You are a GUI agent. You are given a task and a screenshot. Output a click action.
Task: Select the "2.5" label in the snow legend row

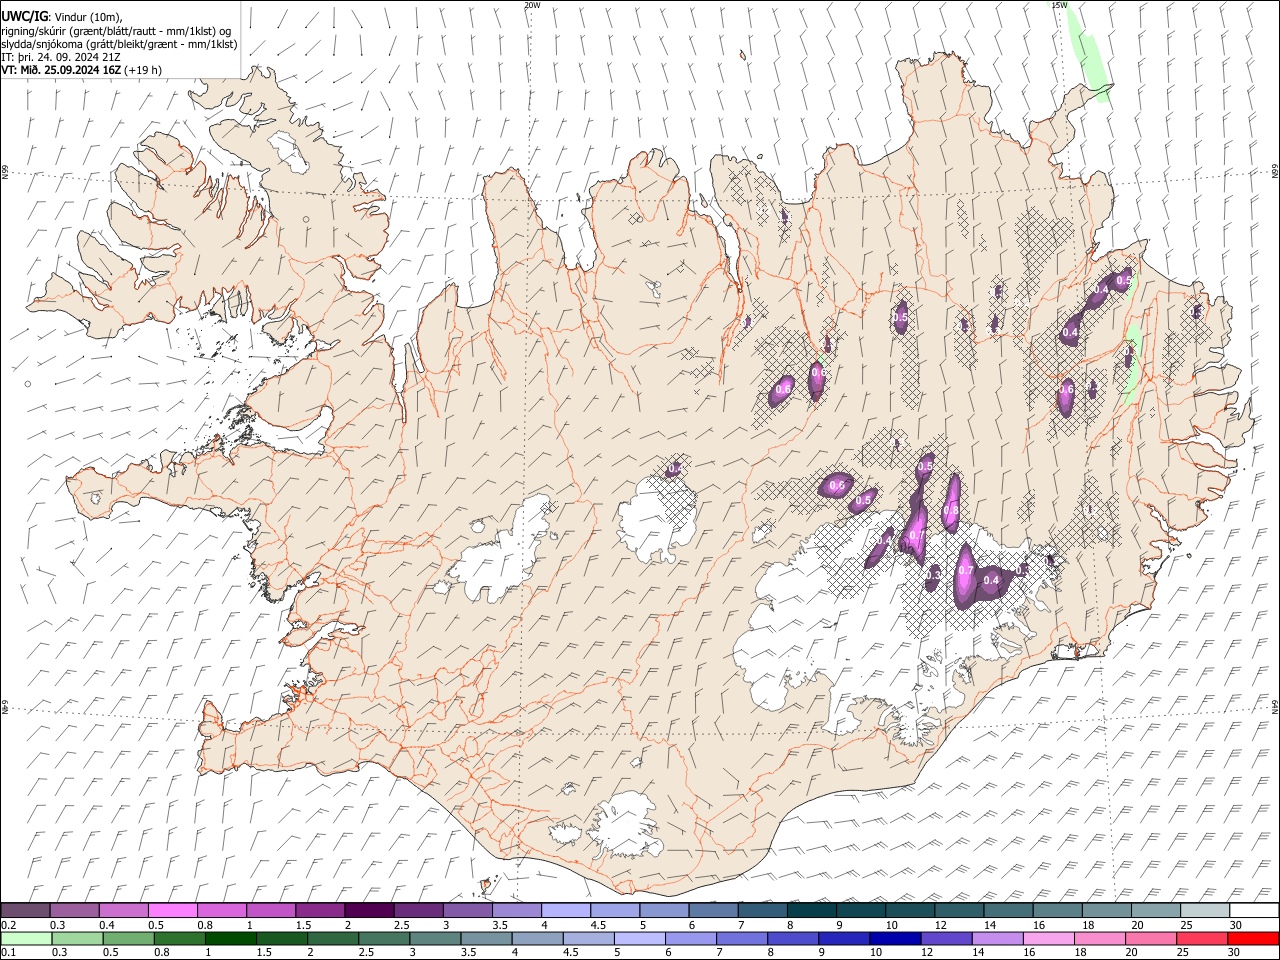[x=401, y=925]
